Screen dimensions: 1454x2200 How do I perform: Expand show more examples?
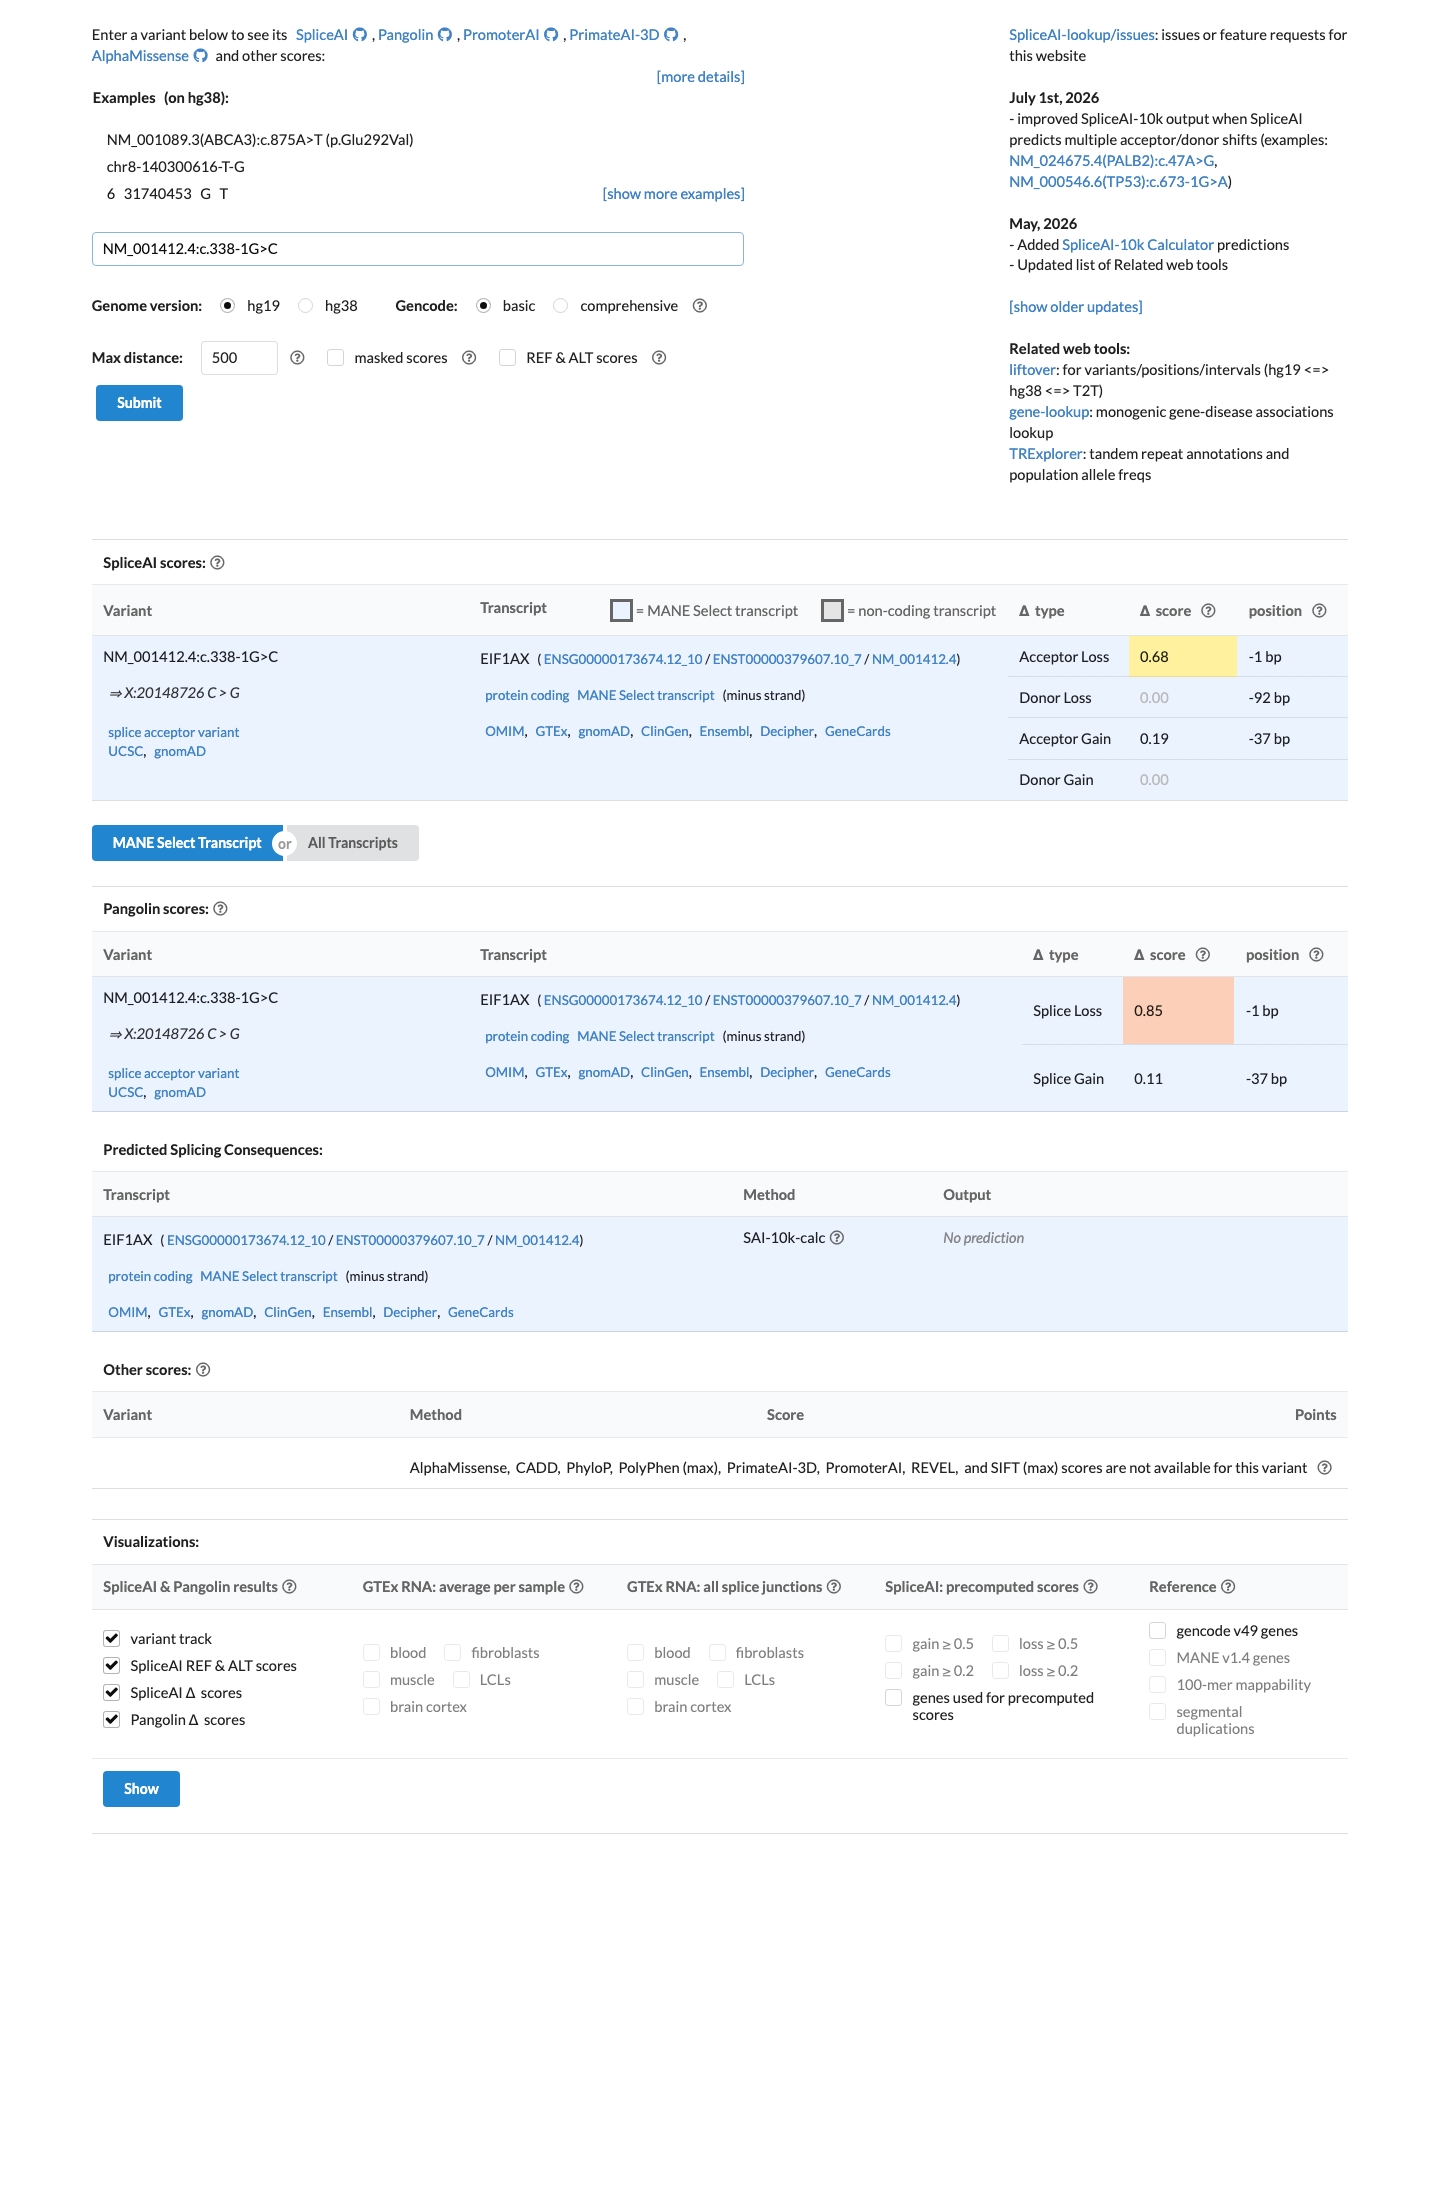(673, 194)
